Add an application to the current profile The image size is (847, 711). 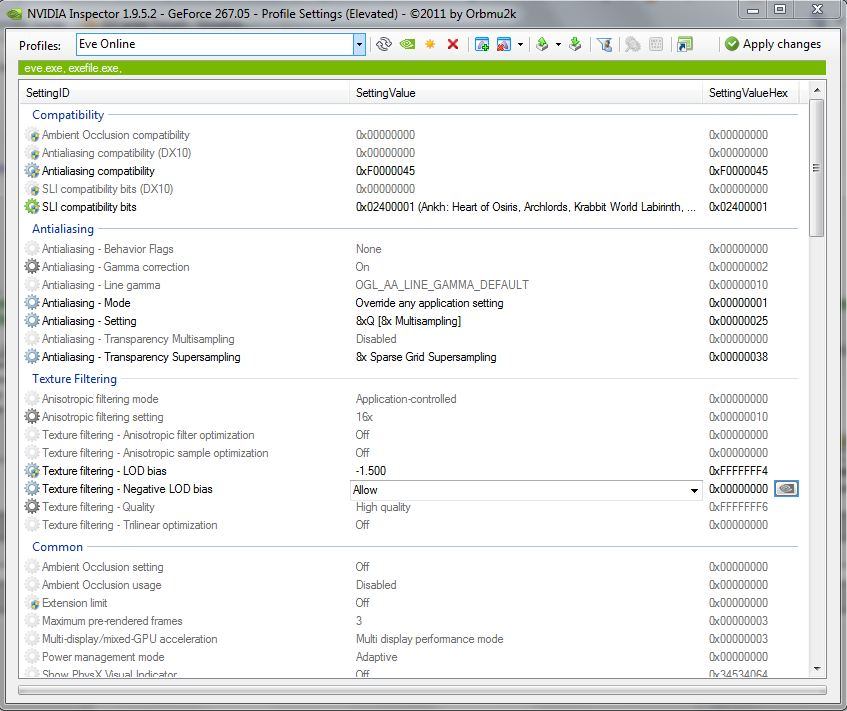coord(481,44)
